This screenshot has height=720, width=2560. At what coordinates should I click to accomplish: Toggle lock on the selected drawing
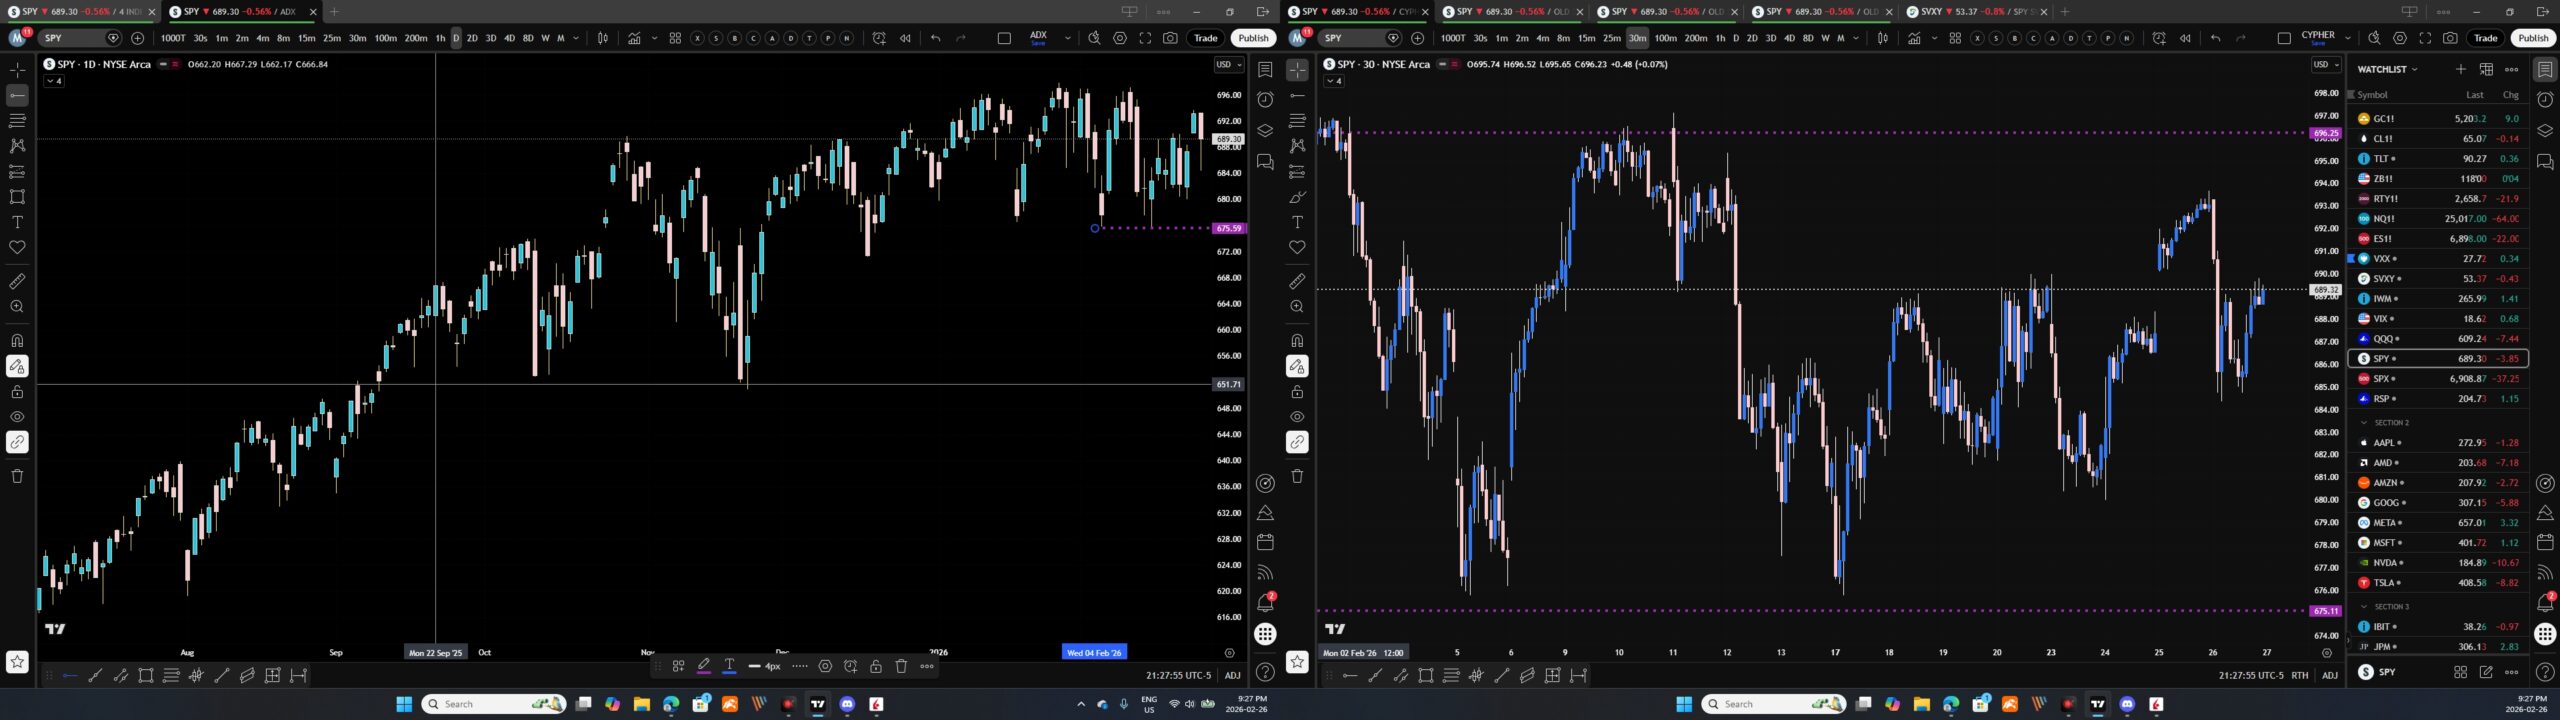876,666
